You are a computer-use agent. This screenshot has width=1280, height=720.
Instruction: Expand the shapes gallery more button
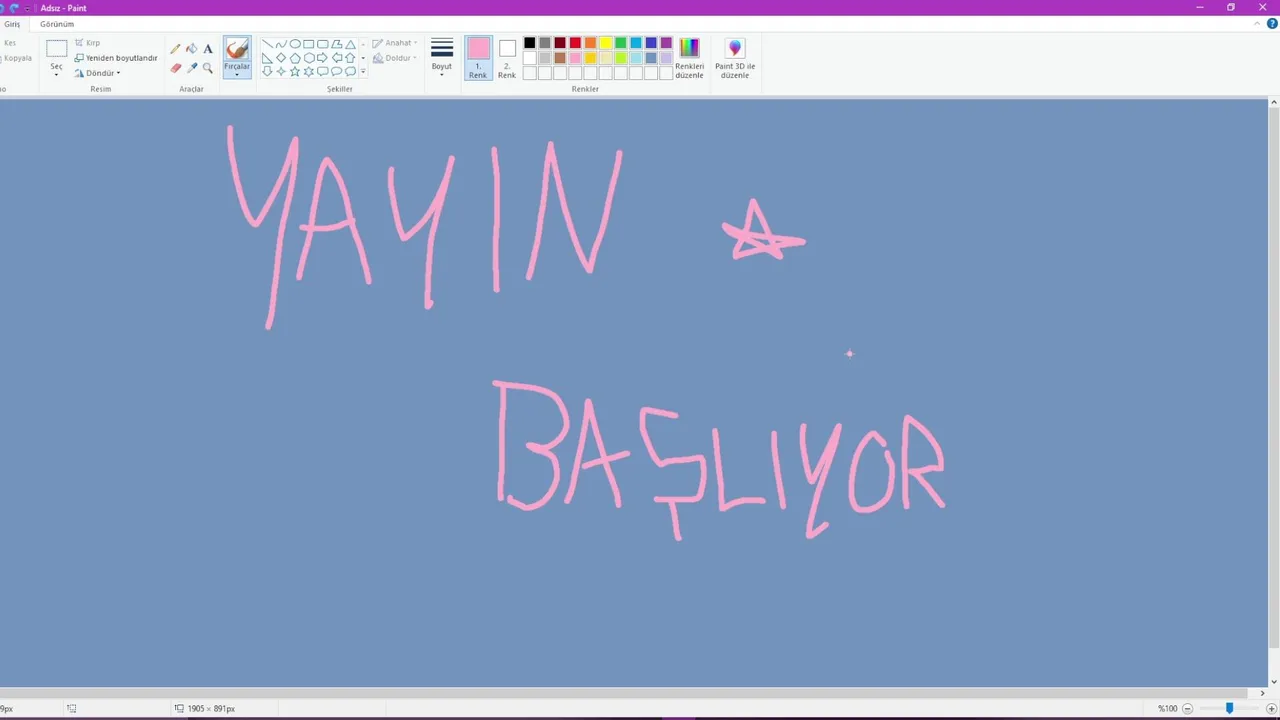(363, 71)
